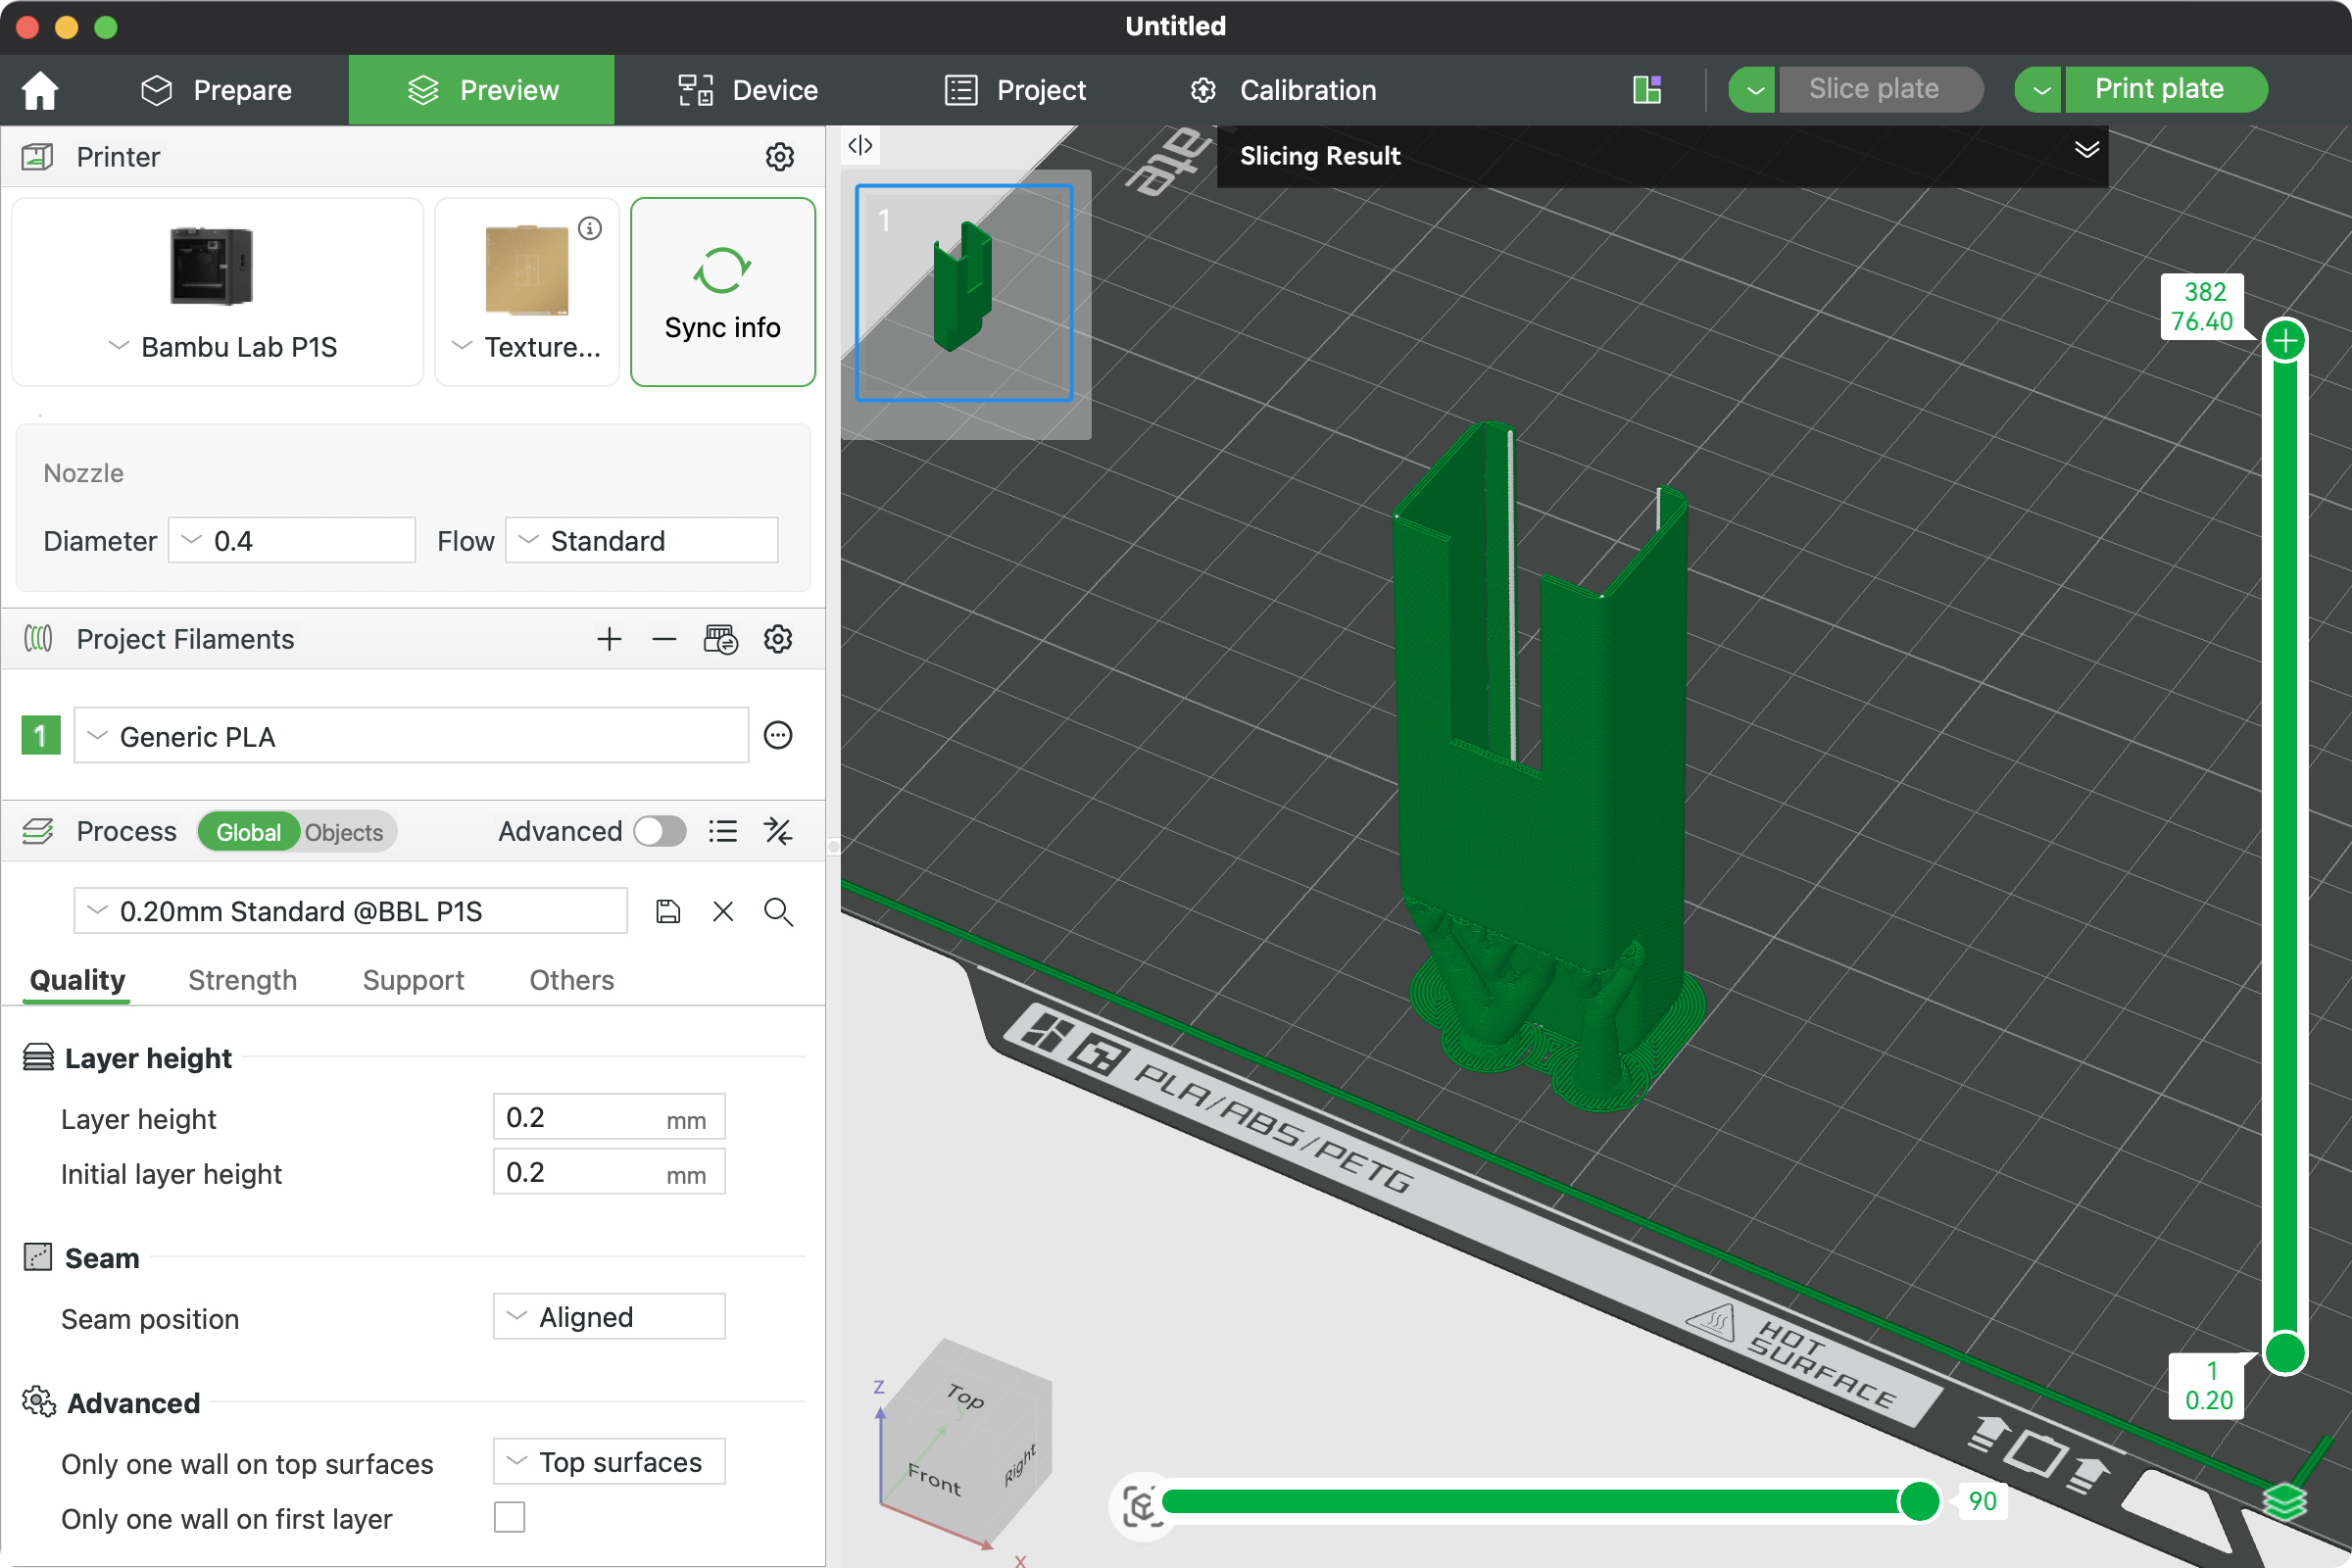Collapse the sidebar panel arrows icon

tap(860, 146)
